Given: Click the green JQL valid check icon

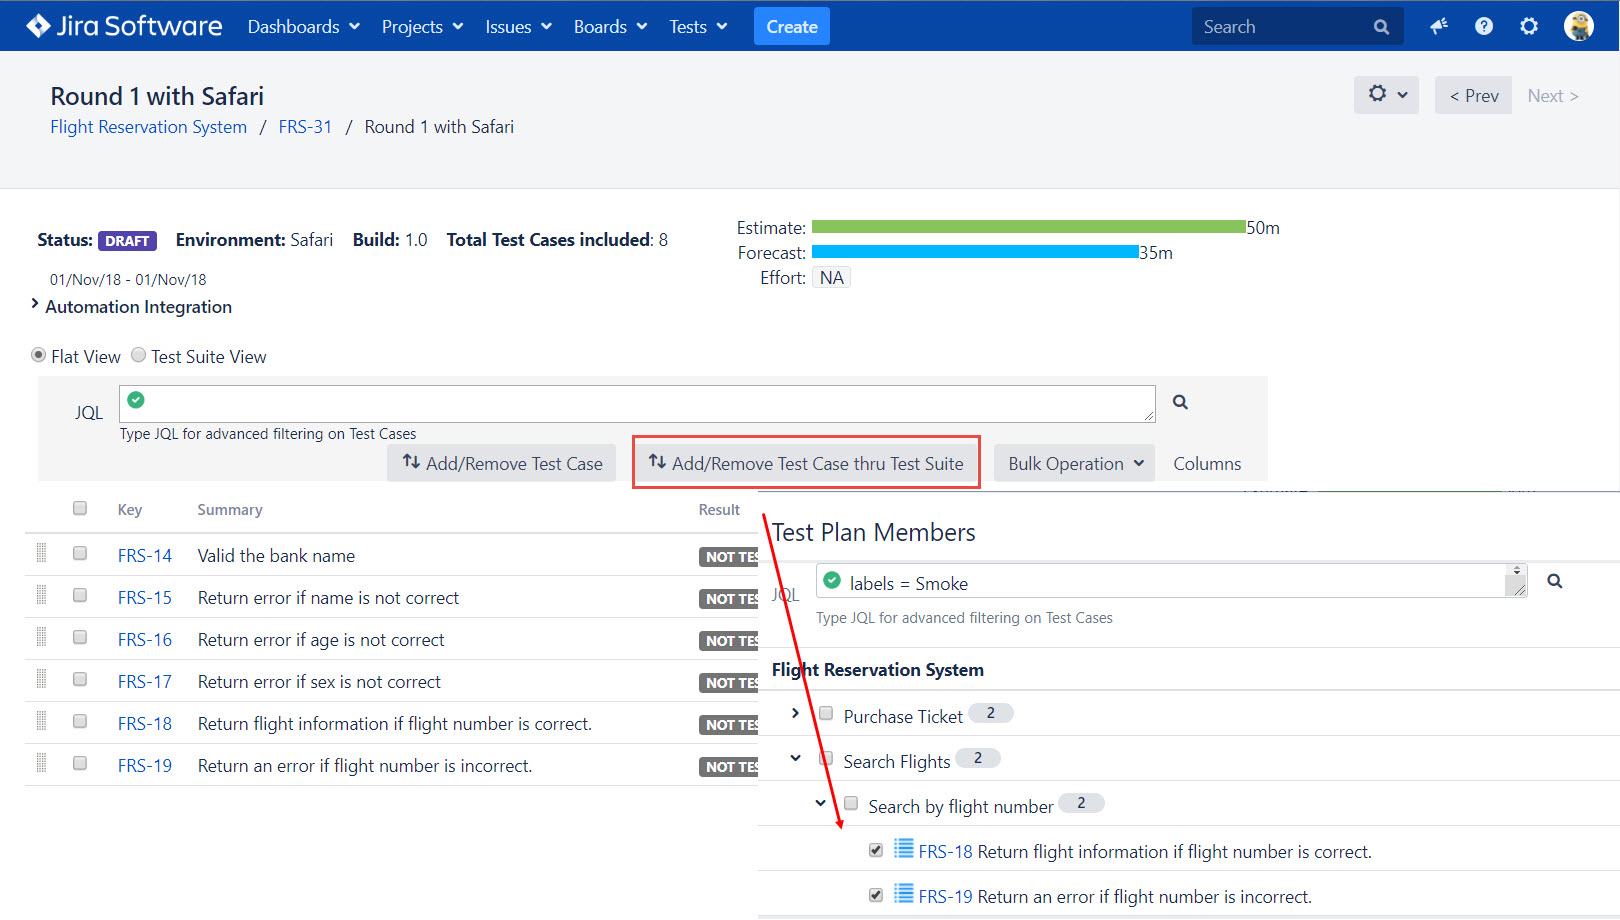Looking at the screenshot, I should pos(136,400).
